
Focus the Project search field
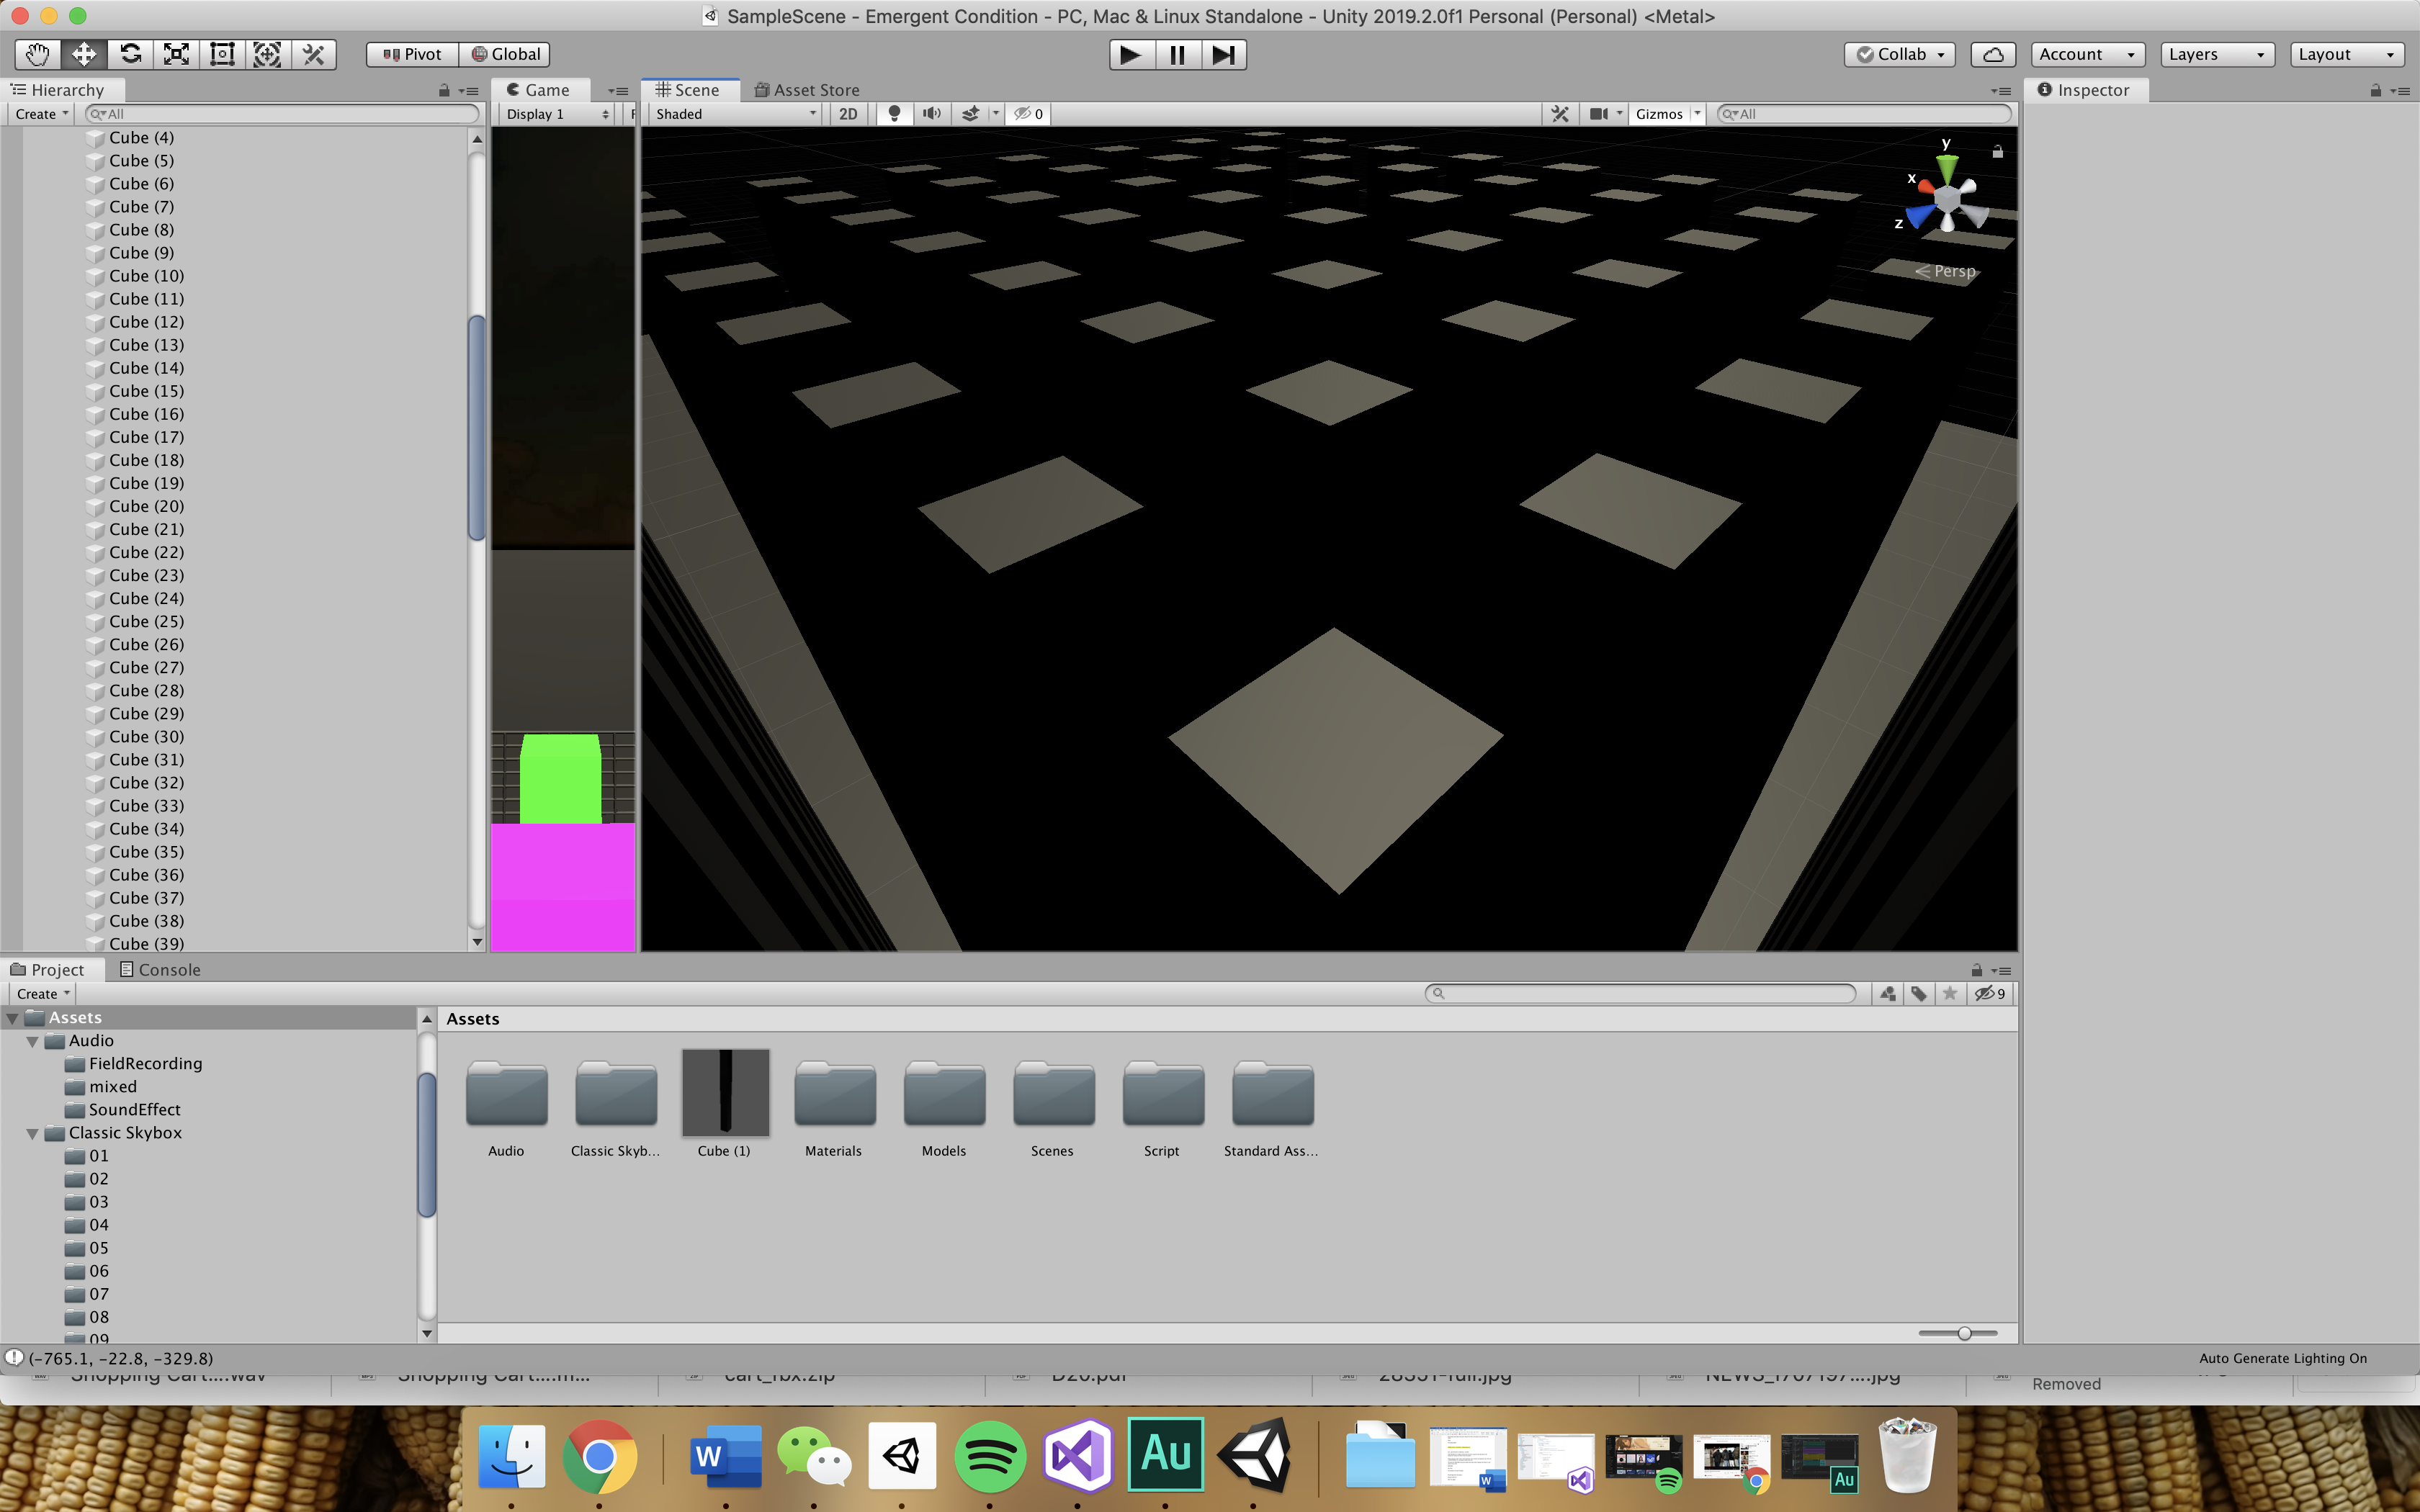point(1640,993)
